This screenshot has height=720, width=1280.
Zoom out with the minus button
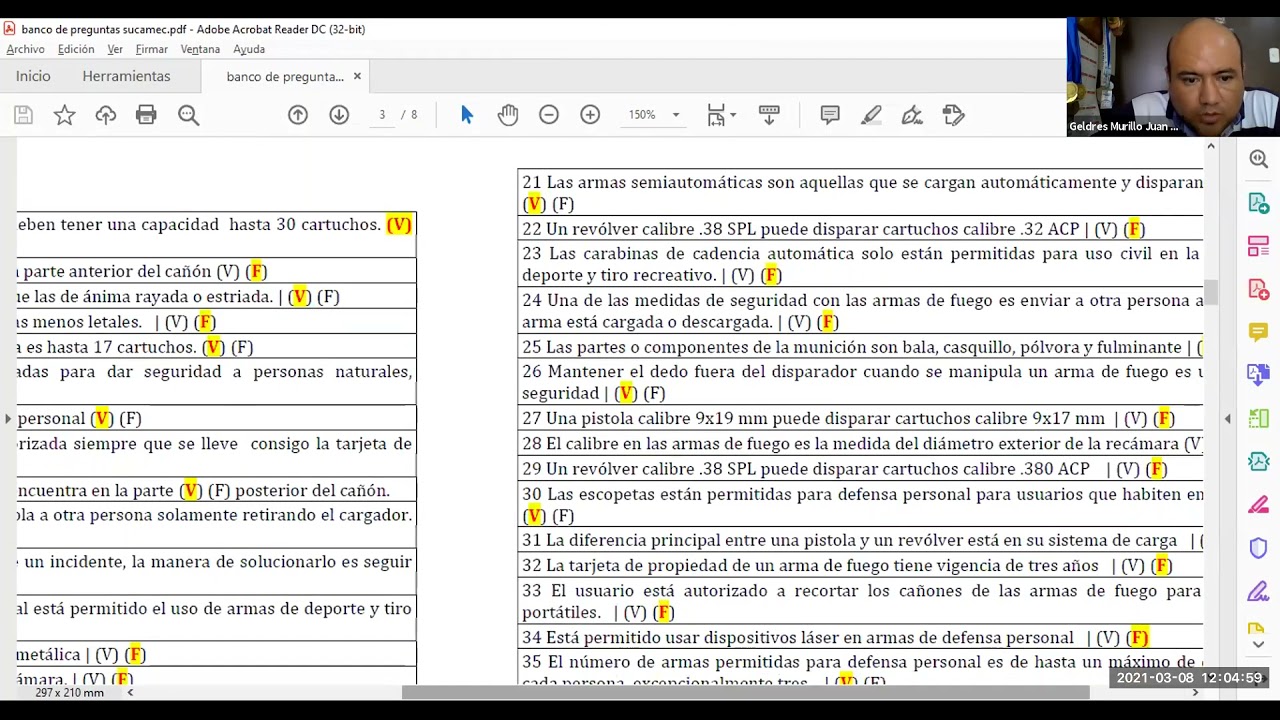click(x=549, y=115)
